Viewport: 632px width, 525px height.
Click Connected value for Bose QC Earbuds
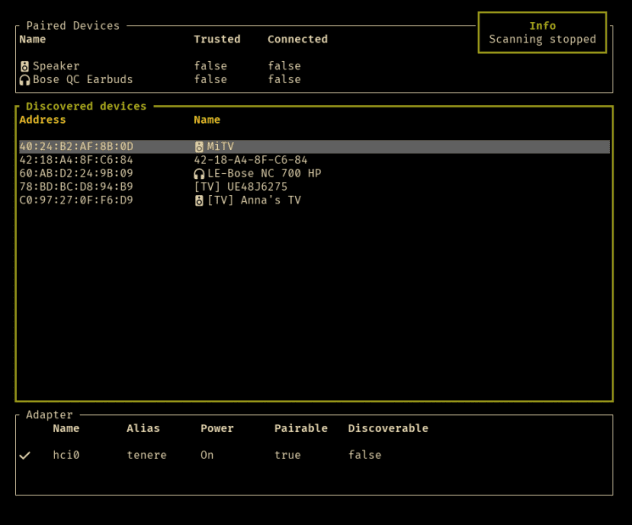tap(284, 79)
